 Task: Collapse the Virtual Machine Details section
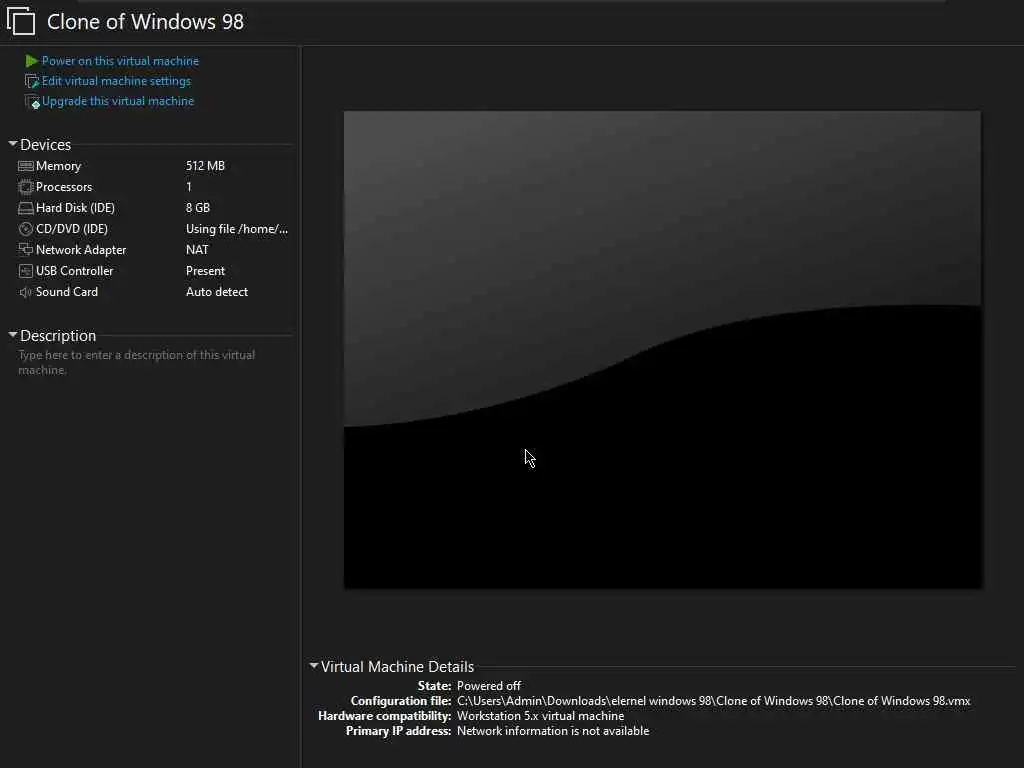313,665
